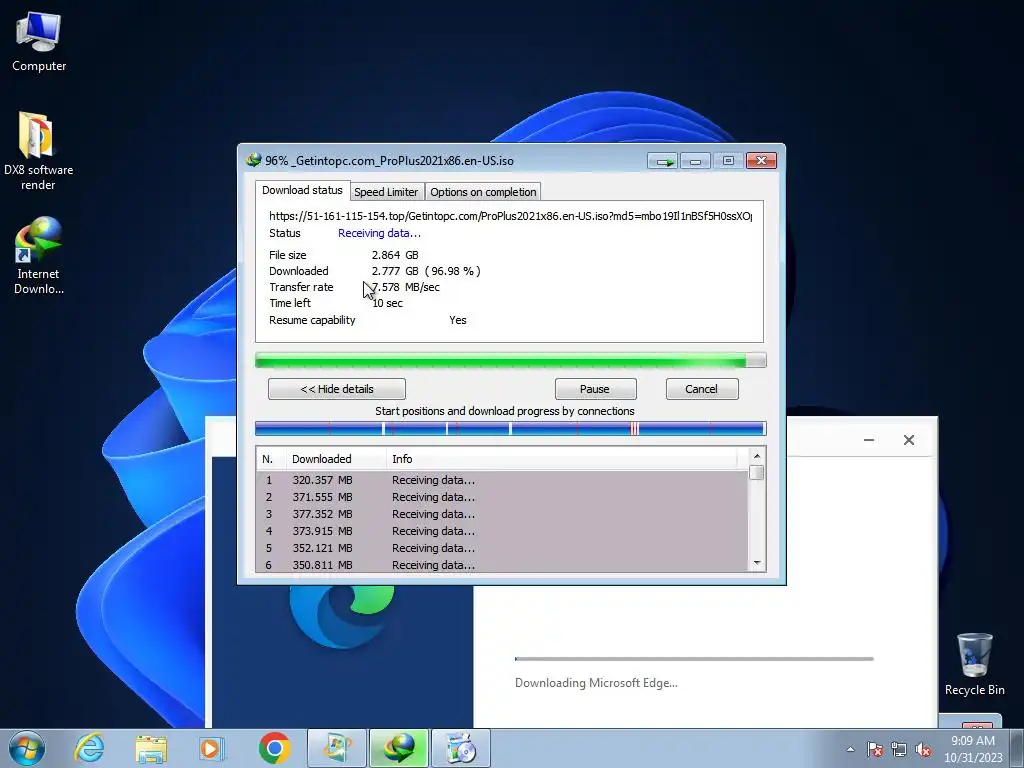1024x768 pixels.
Task: Pause the download
Action: coord(595,389)
